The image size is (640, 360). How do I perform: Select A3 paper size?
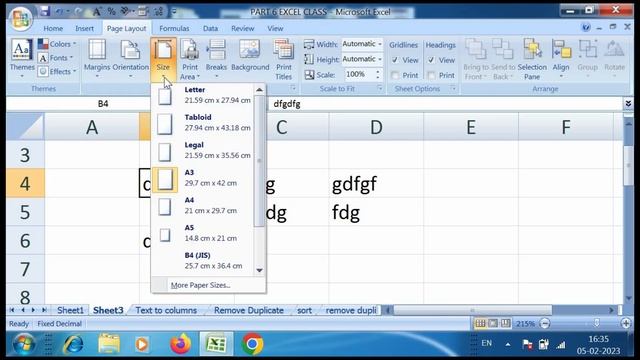pyautogui.click(x=203, y=178)
